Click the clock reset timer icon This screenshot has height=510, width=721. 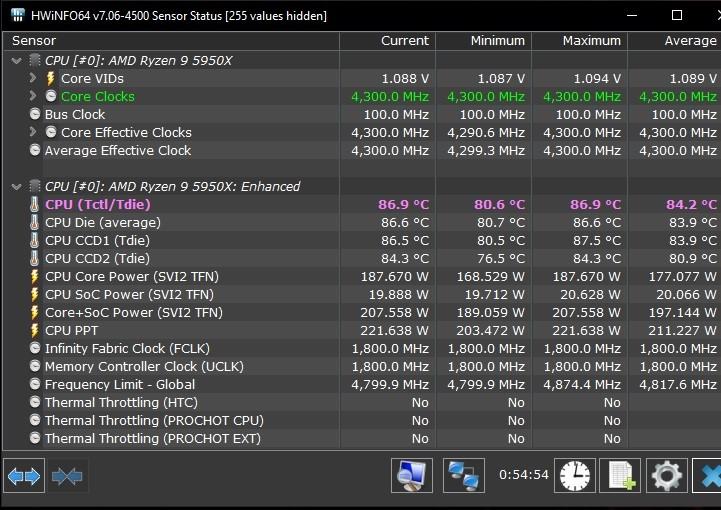pos(575,476)
